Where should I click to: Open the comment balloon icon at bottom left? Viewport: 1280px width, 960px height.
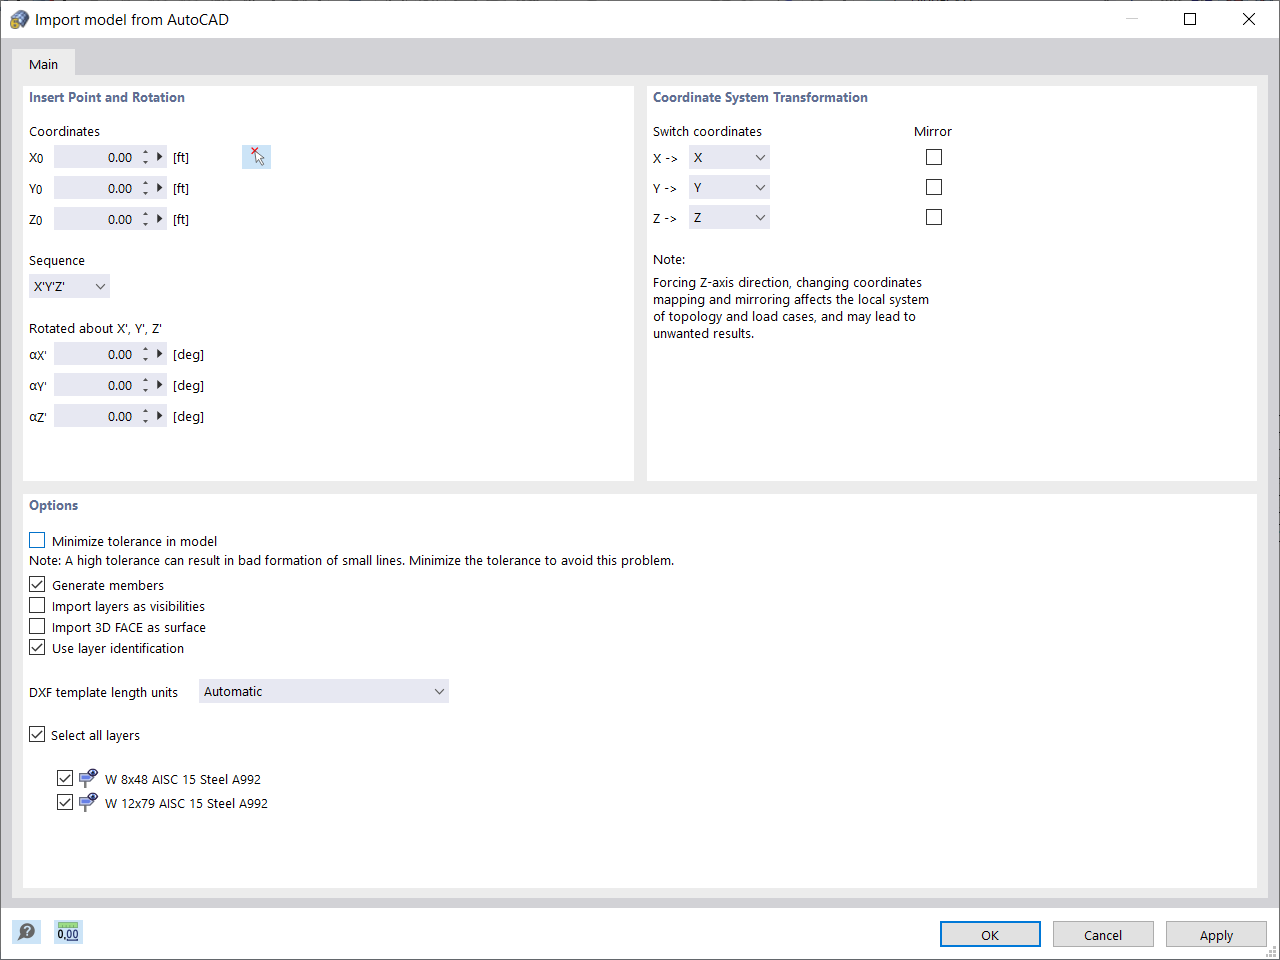[26, 931]
